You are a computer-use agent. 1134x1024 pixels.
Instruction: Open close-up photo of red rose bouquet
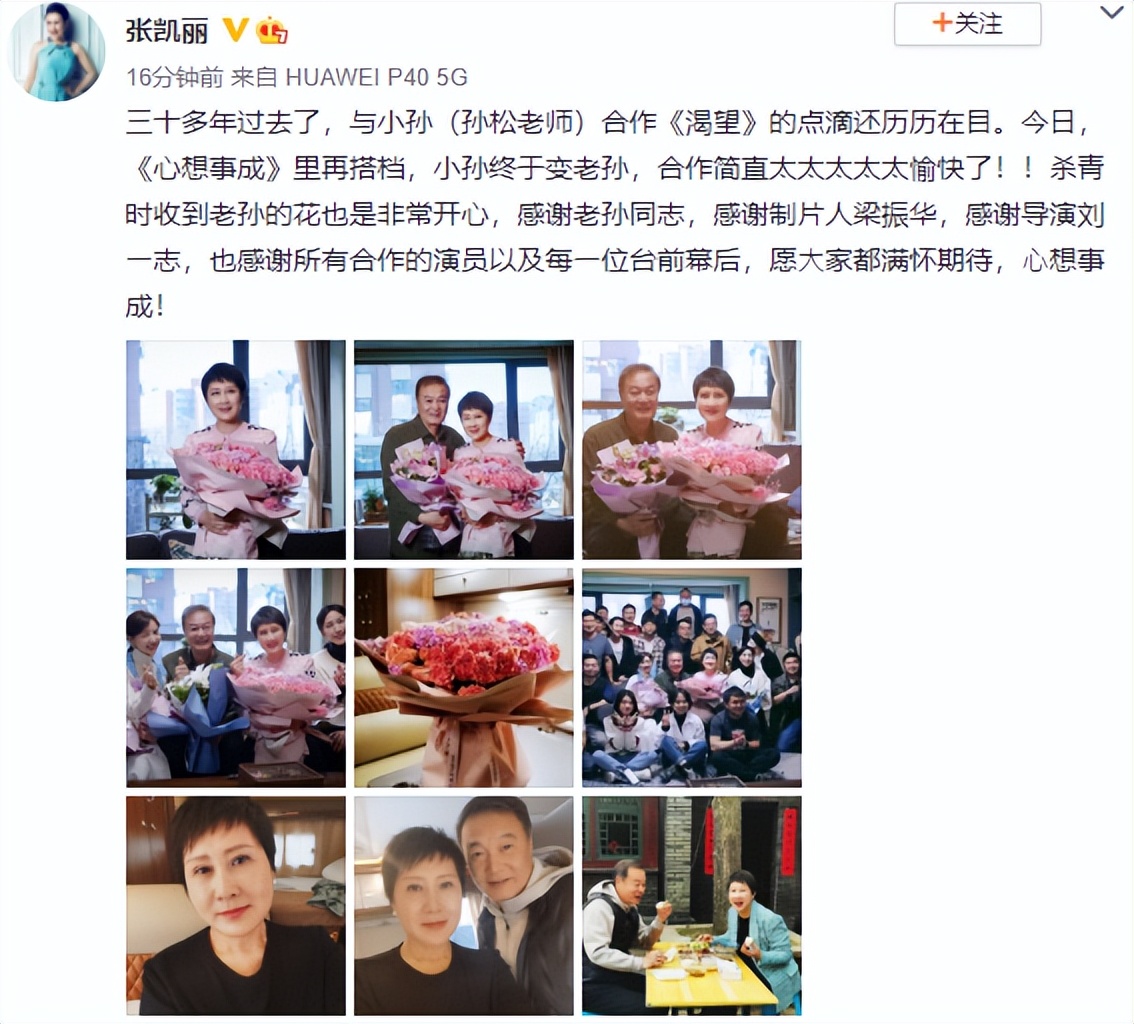464,678
